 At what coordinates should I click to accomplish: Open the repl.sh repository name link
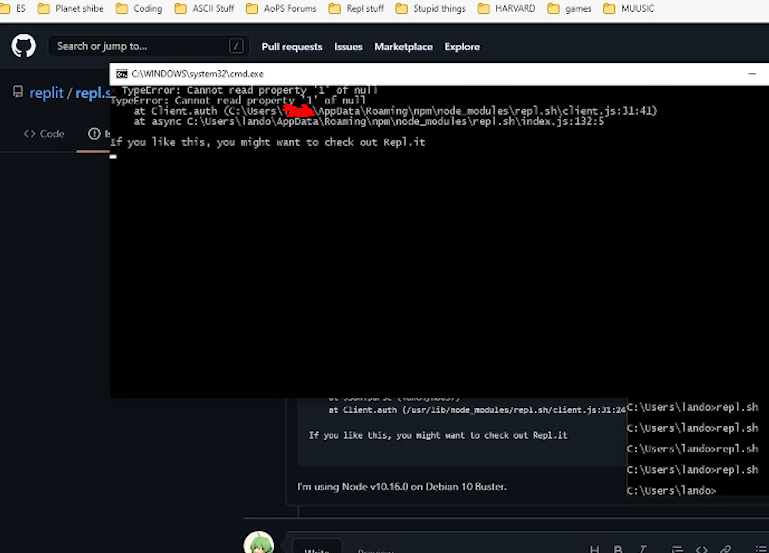pyautogui.click(x=92, y=93)
